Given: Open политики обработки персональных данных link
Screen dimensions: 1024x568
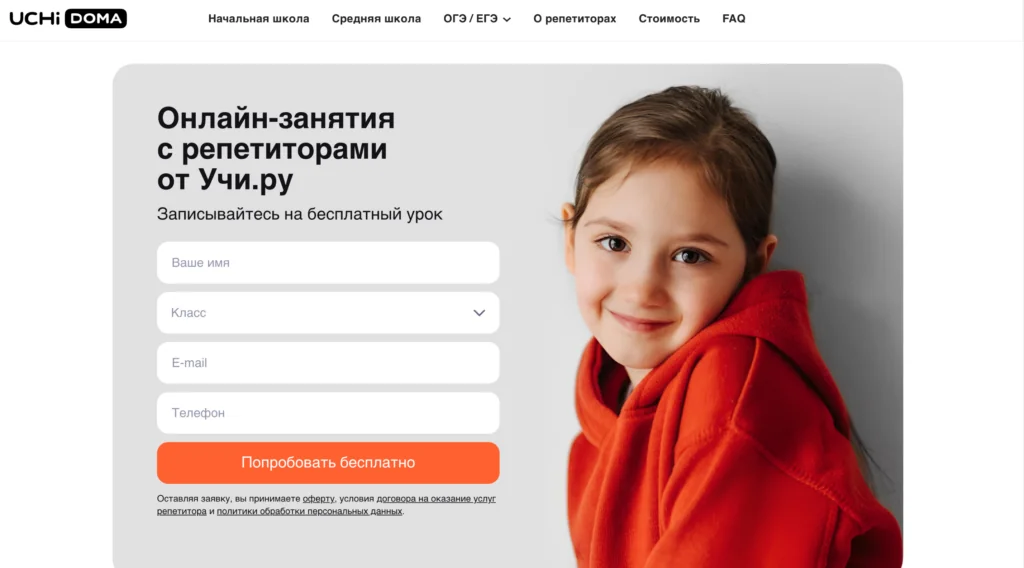Looking at the screenshot, I should click(x=310, y=511).
